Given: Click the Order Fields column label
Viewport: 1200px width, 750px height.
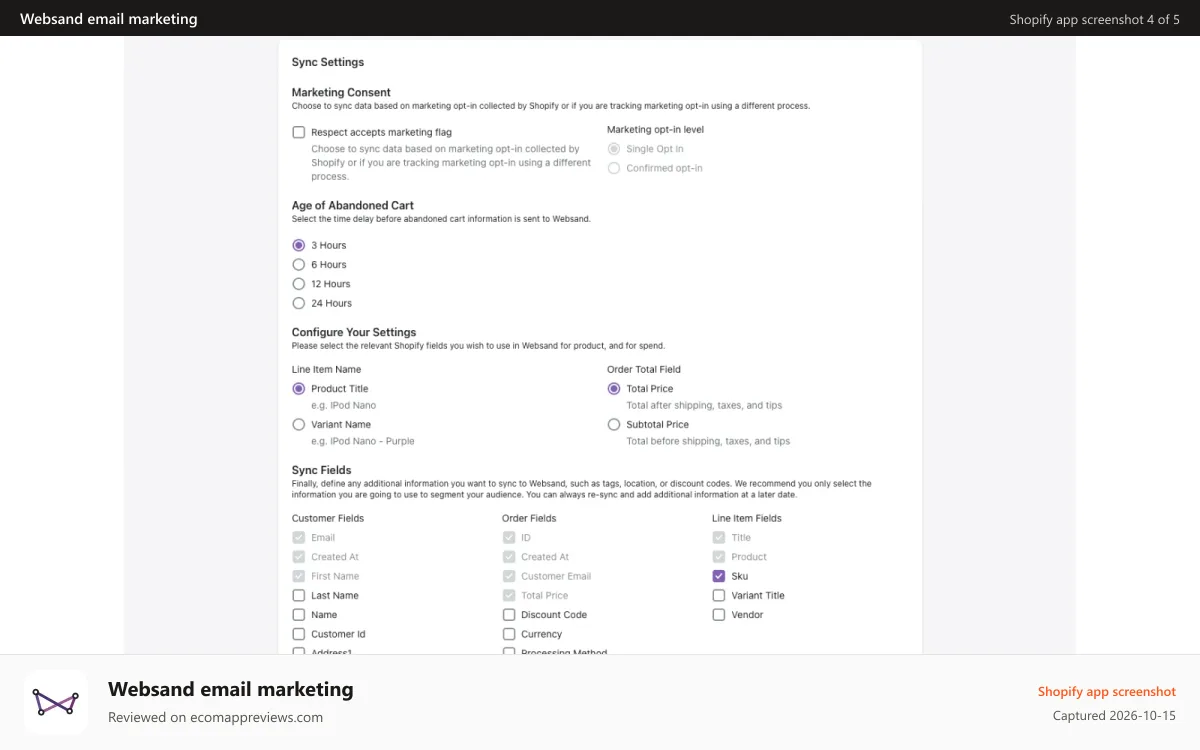Looking at the screenshot, I should click(529, 519).
